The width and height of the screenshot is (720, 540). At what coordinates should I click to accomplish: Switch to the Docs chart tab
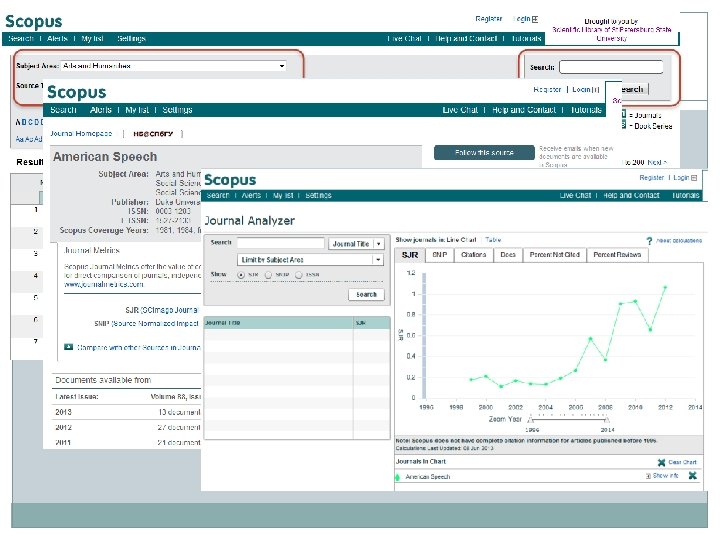pyautogui.click(x=508, y=255)
